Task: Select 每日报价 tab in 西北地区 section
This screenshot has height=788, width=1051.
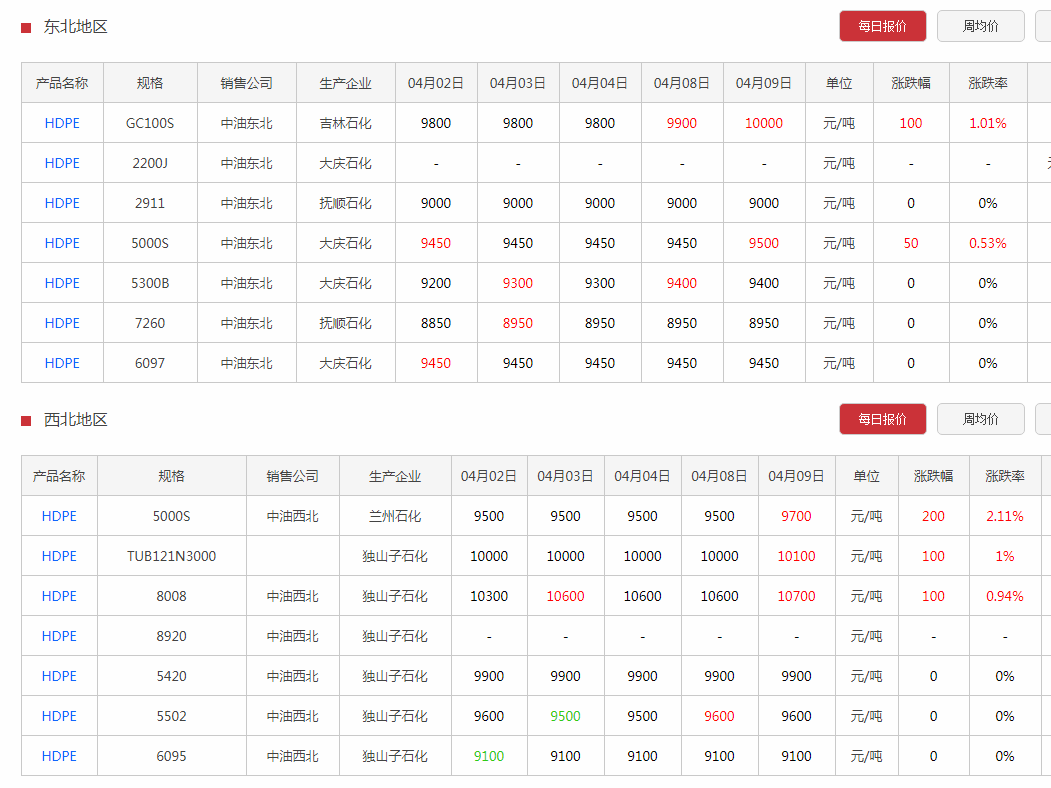Action: pos(882,419)
